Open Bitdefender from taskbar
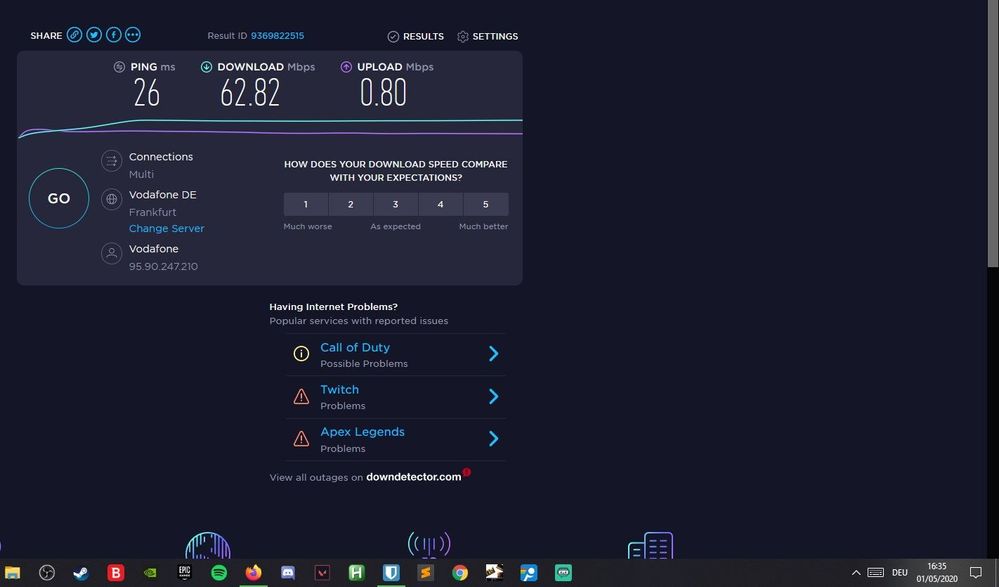Screen dimensions: 999x587 tap(115, 572)
